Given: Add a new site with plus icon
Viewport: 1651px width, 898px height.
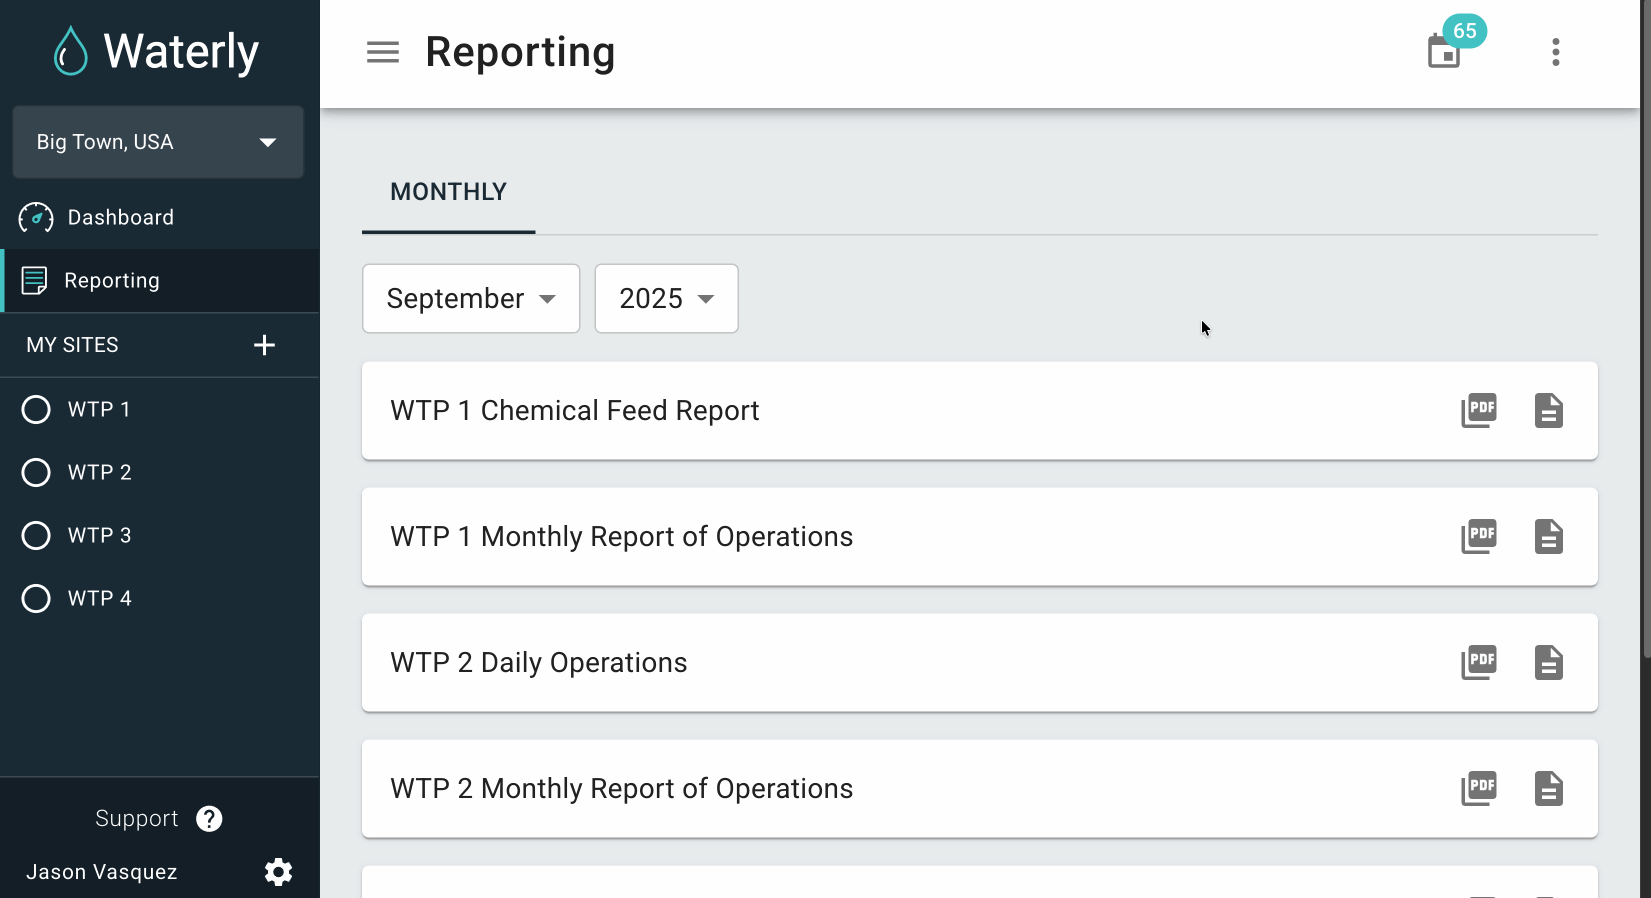Looking at the screenshot, I should point(264,345).
